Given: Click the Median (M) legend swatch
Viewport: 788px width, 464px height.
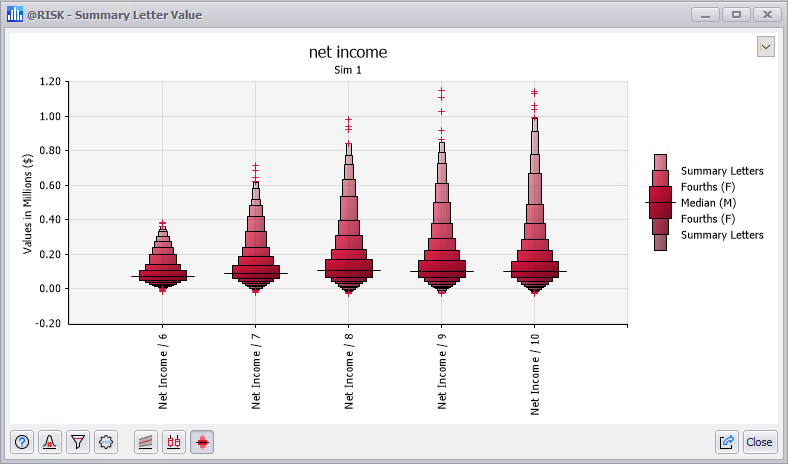Looking at the screenshot, I should [660, 203].
